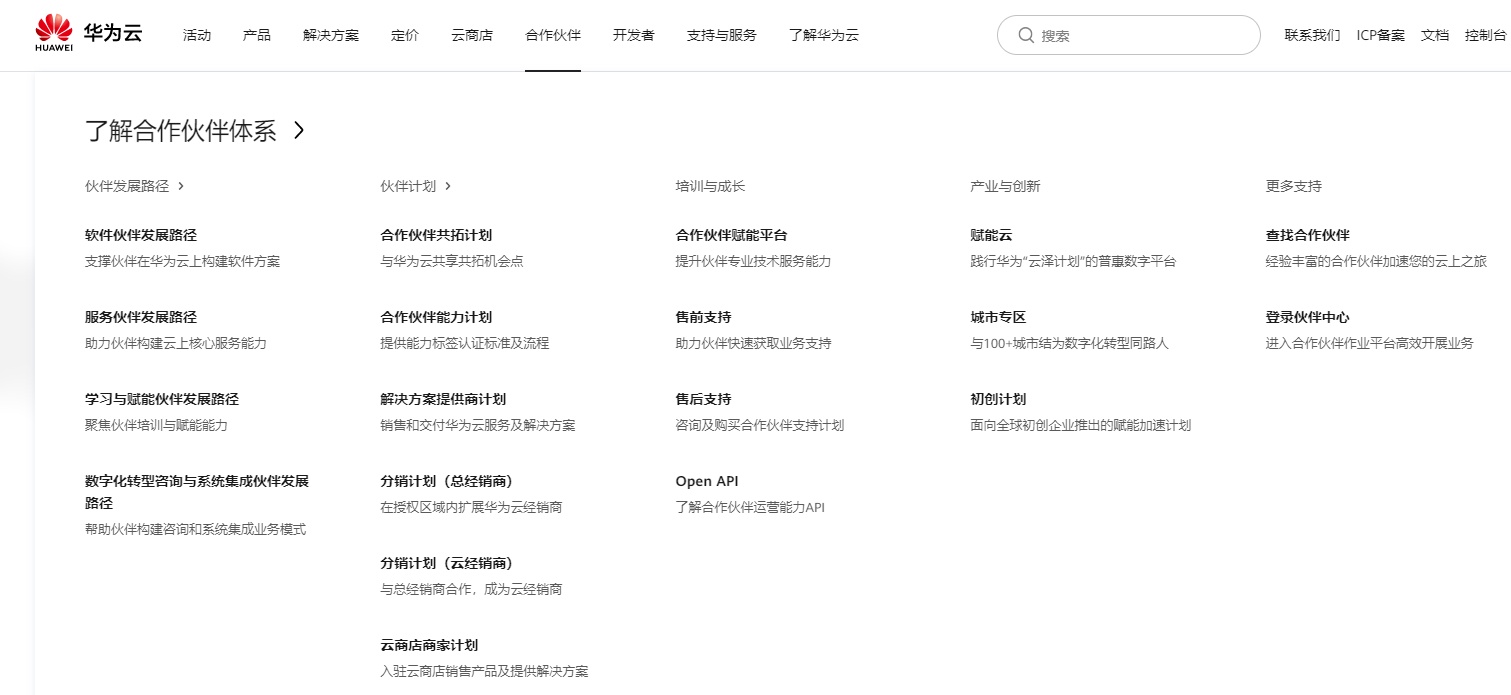Open 解决方案提供商计划
Viewport: 1511px width, 695px height.
443,399
